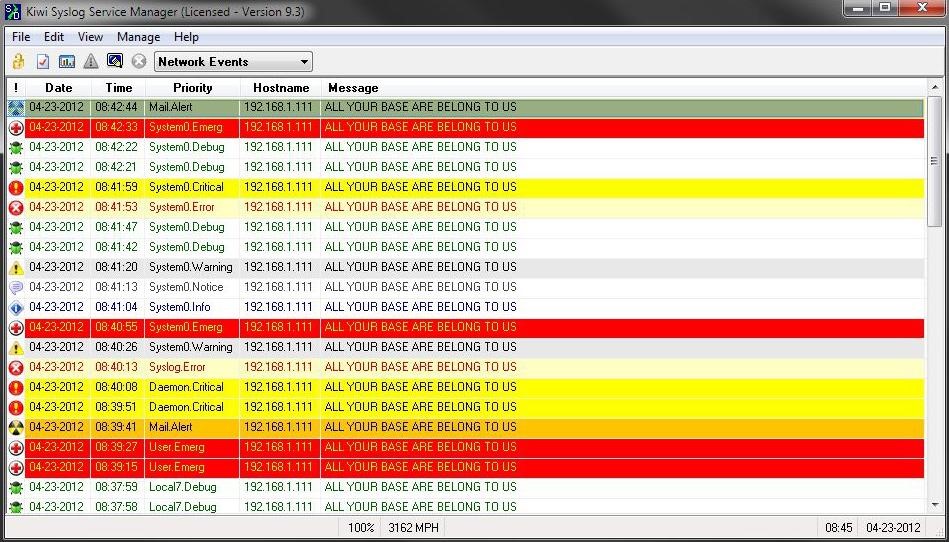Click the Hostname column header

pyautogui.click(x=281, y=88)
